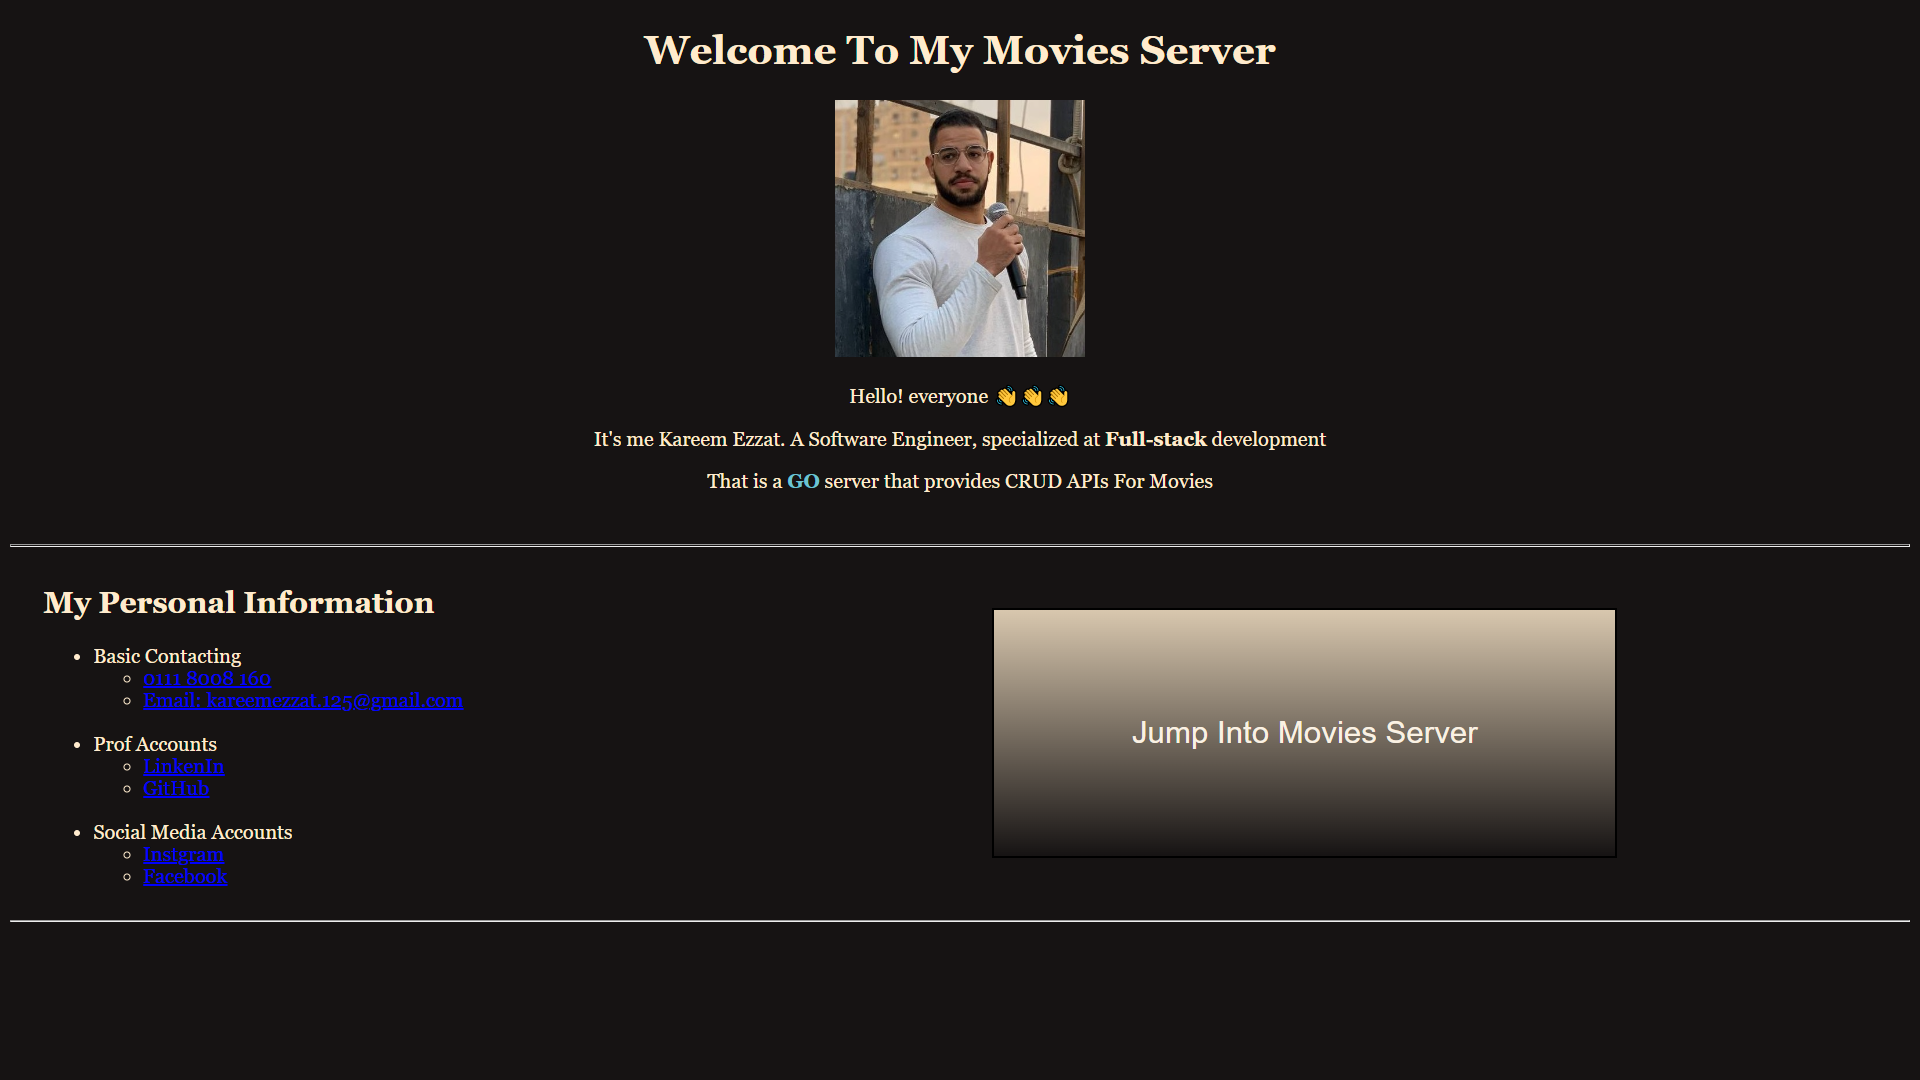The image size is (1920, 1080).
Task: Click the Jump Into Movies Server button
Action: click(x=1303, y=732)
